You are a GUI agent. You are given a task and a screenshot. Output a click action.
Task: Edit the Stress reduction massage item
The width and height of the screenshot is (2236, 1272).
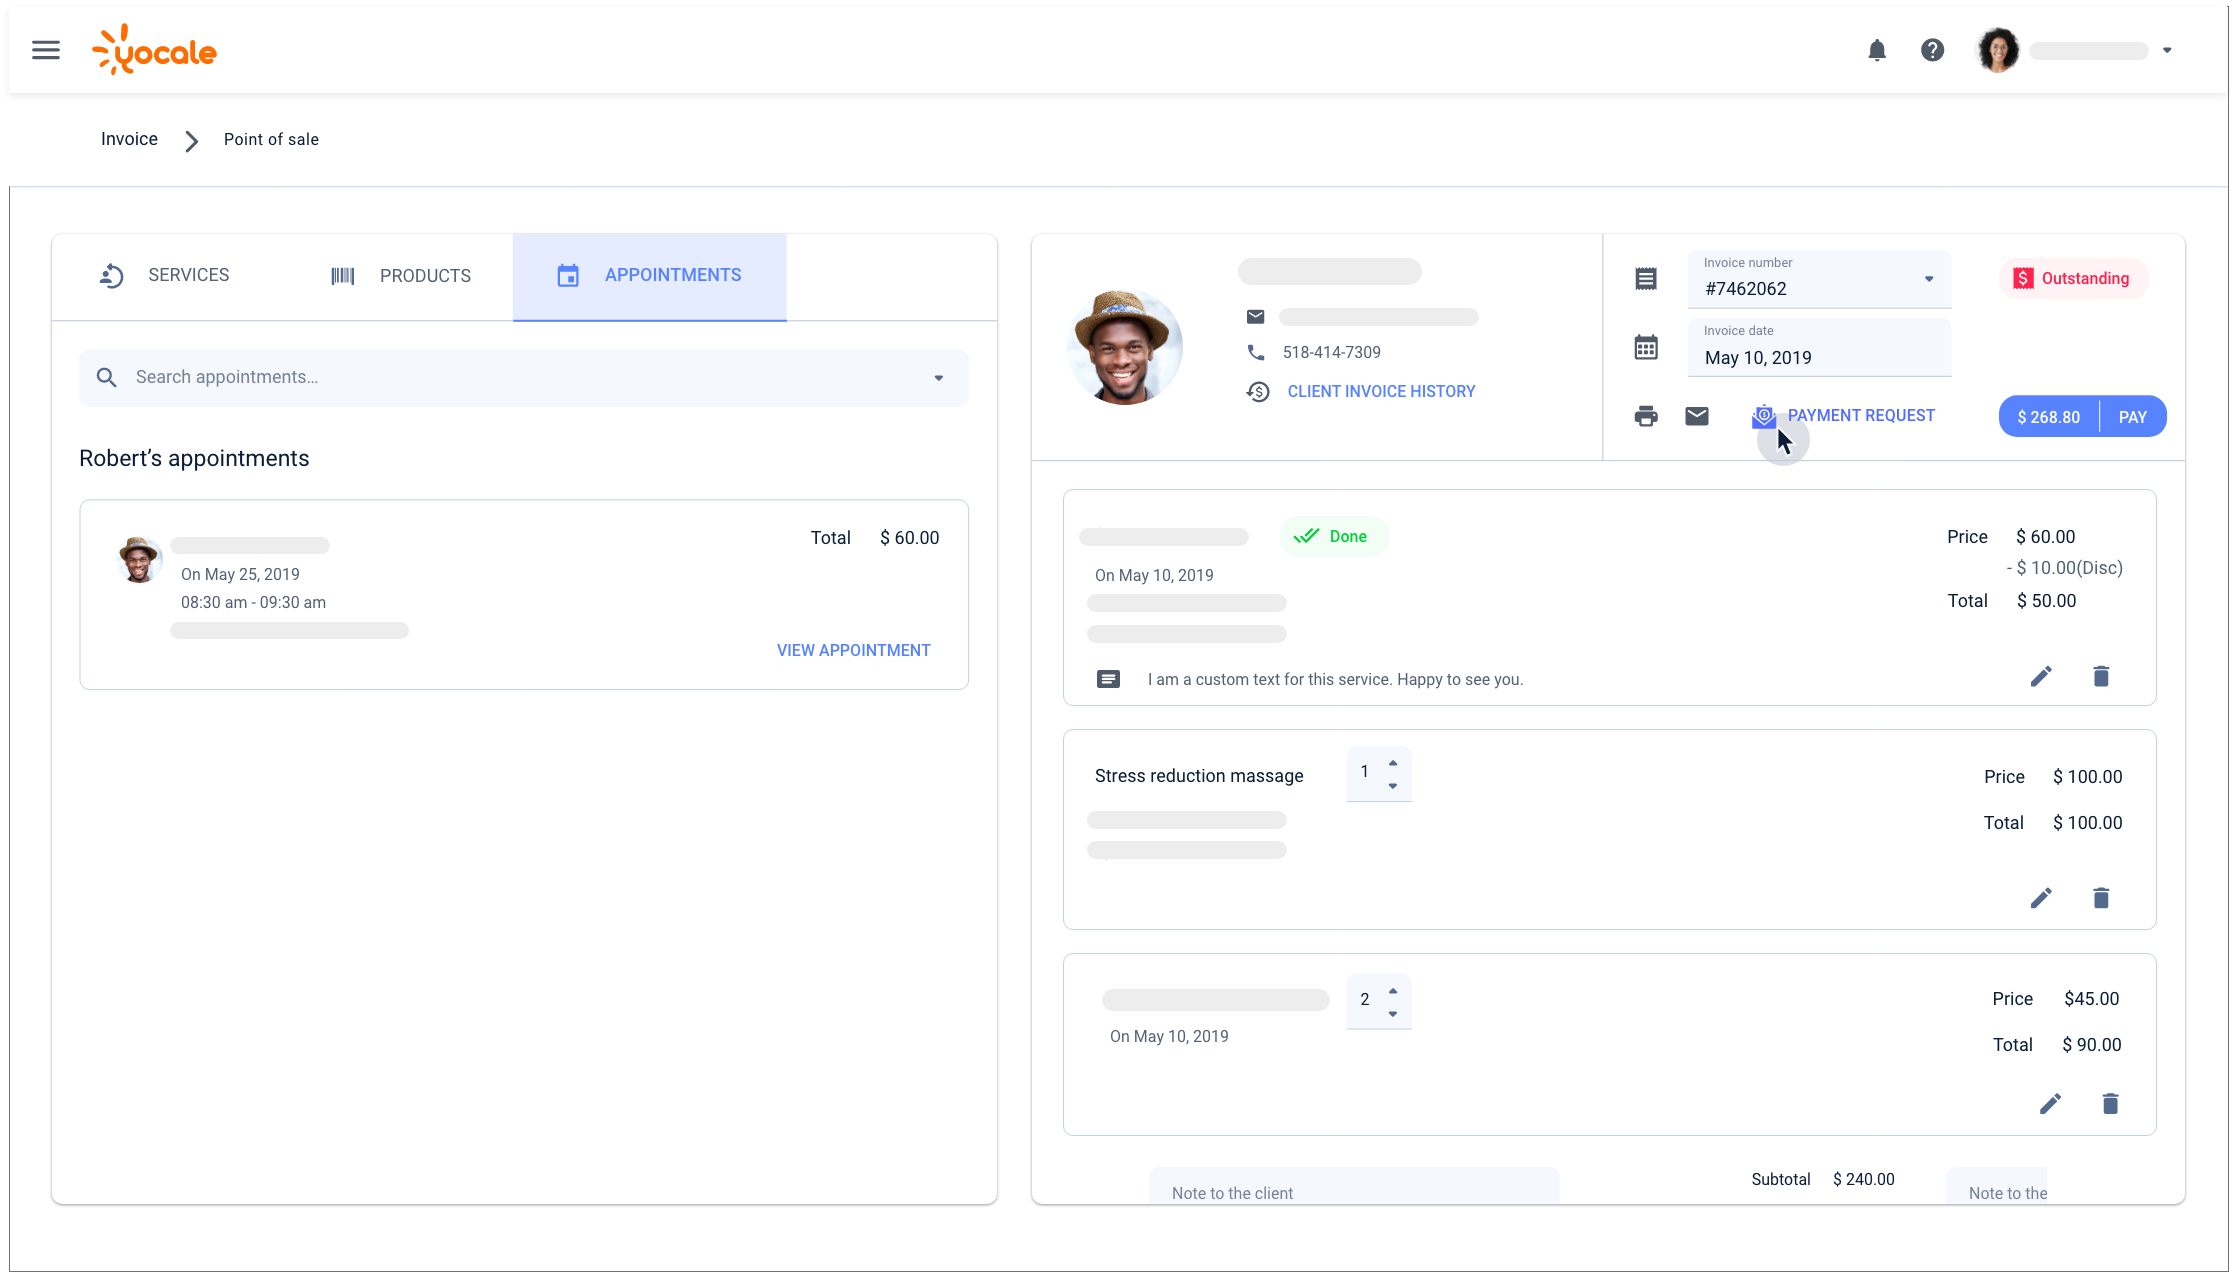click(x=2041, y=898)
